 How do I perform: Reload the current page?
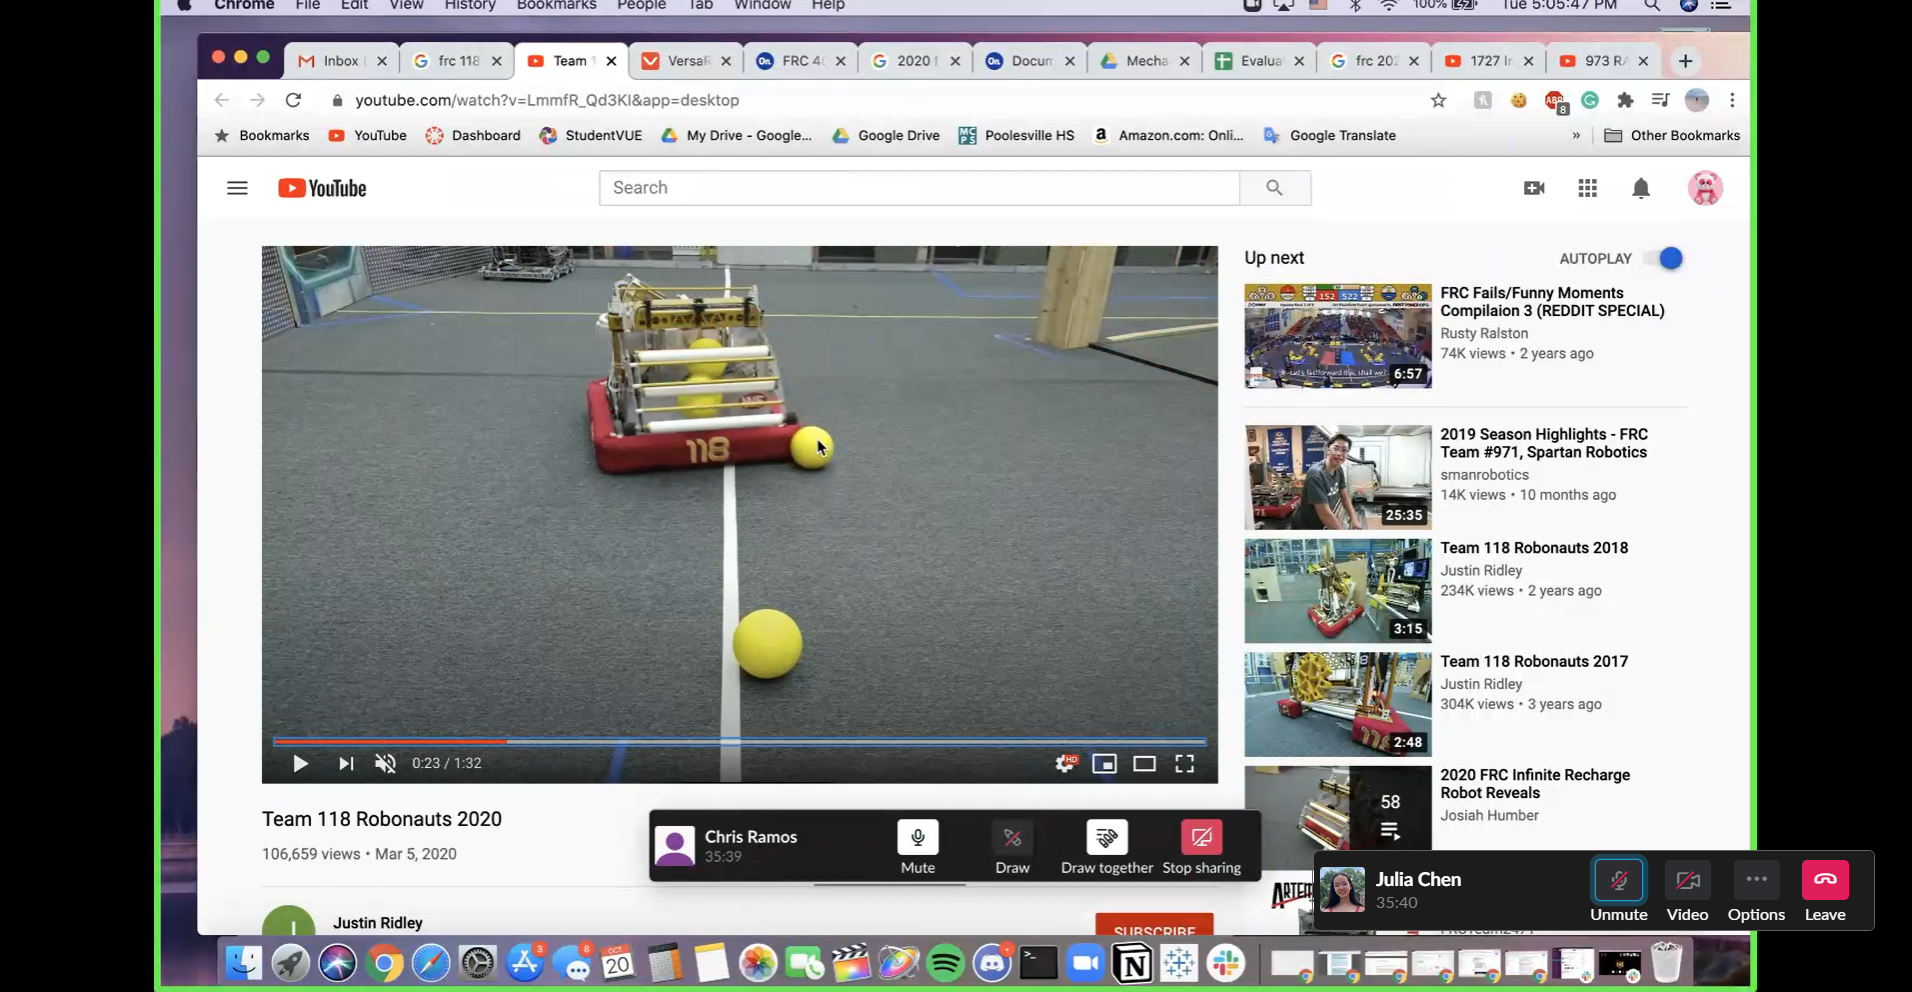pos(293,100)
